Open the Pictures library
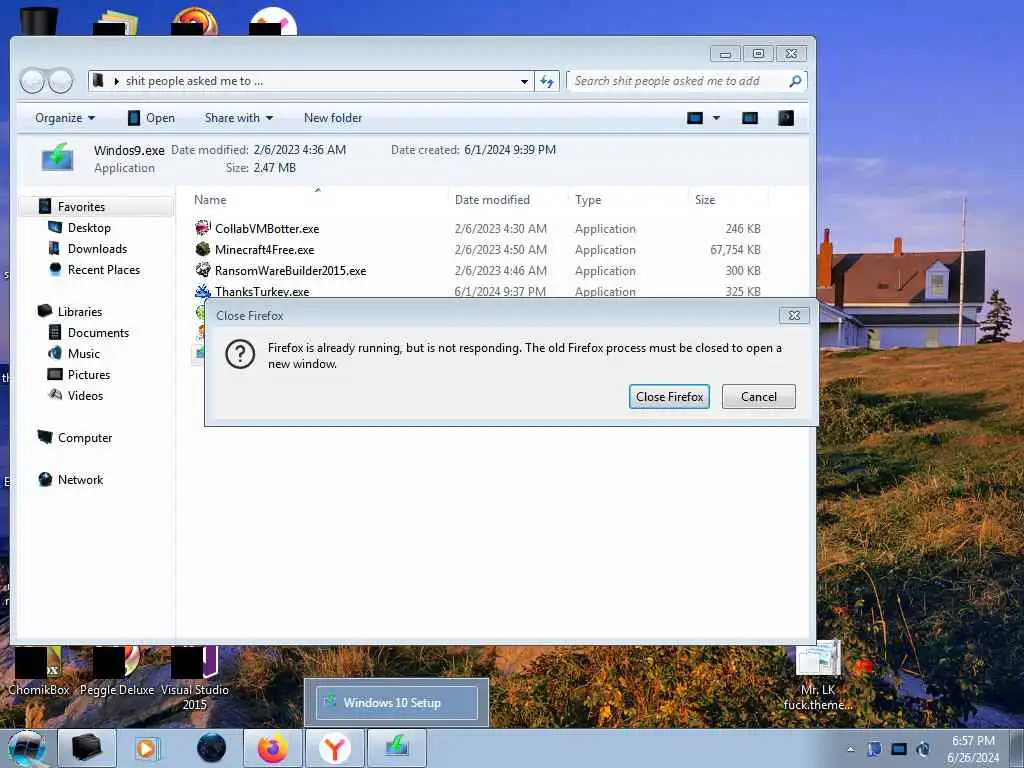Image resolution: width=1024 pixels, height=768 pixels. coord(89,374)
